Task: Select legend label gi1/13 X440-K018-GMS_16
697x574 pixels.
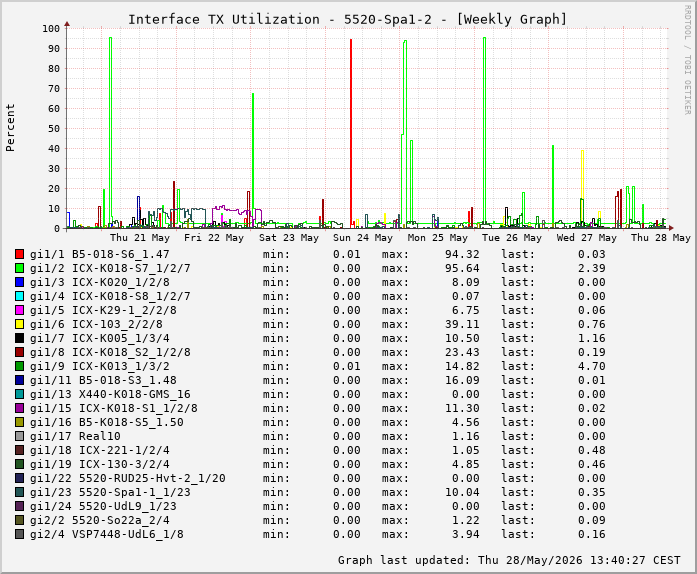Action: click(x=110, y=394)
